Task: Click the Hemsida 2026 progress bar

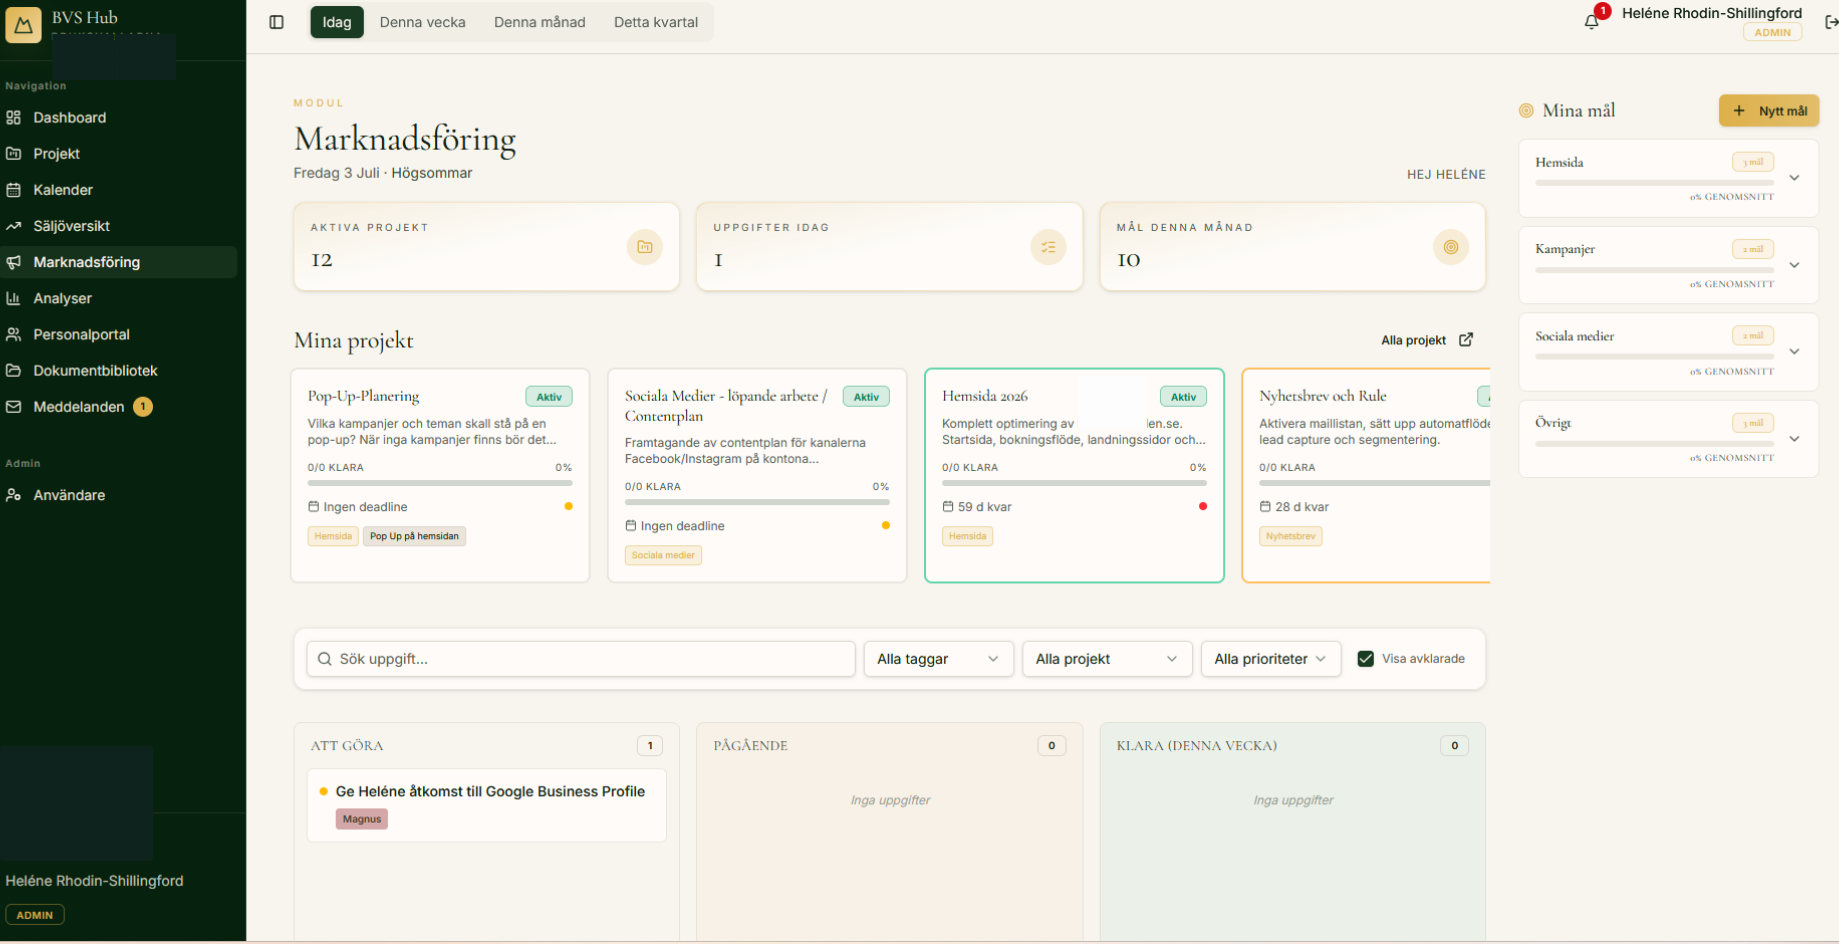Action: pos(1074,483)
